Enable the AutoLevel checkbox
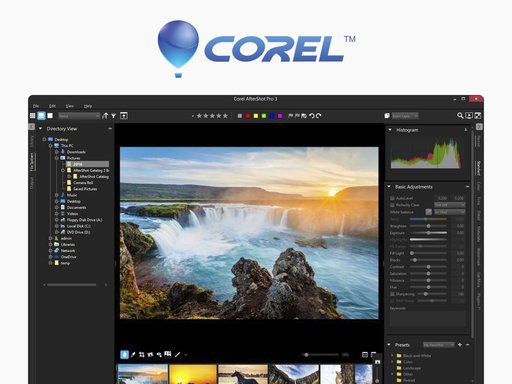 tap(392, 198)
